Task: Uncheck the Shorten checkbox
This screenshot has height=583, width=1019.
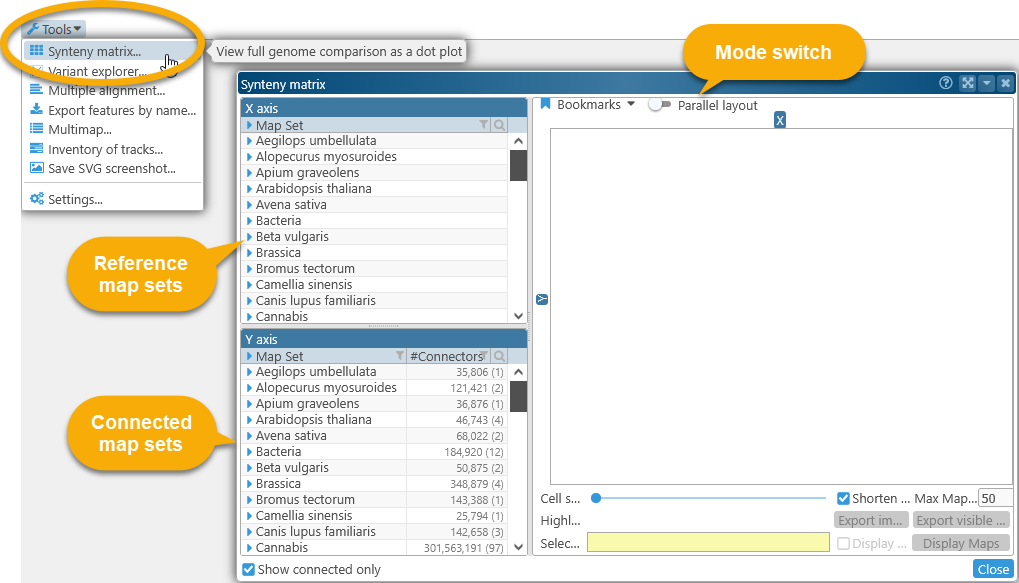Action: [x=843, y=498]
